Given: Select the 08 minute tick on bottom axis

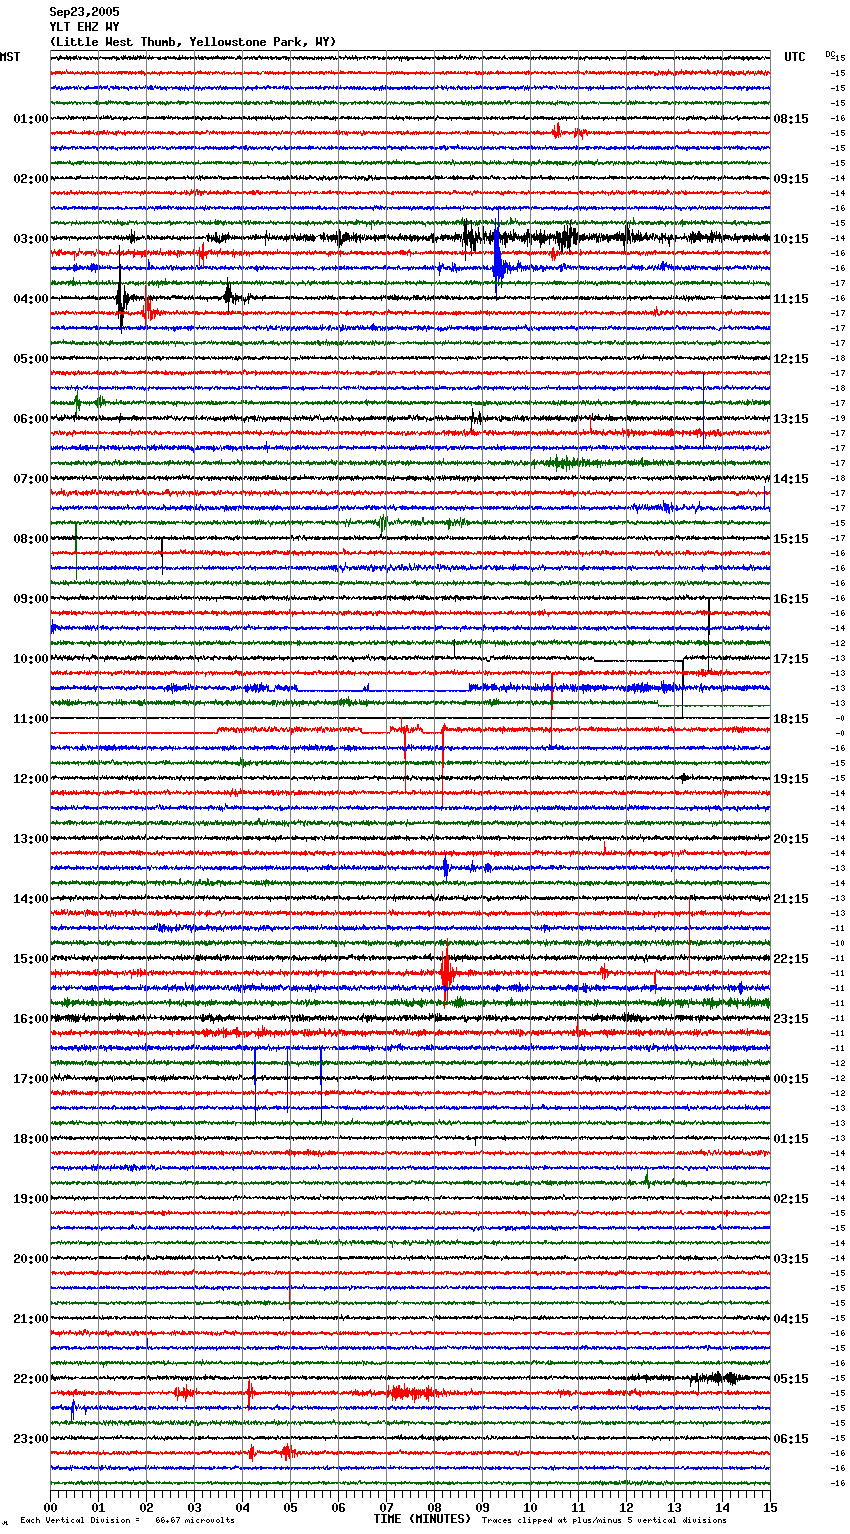Looking at the screenshot, I should (435, 1507).
